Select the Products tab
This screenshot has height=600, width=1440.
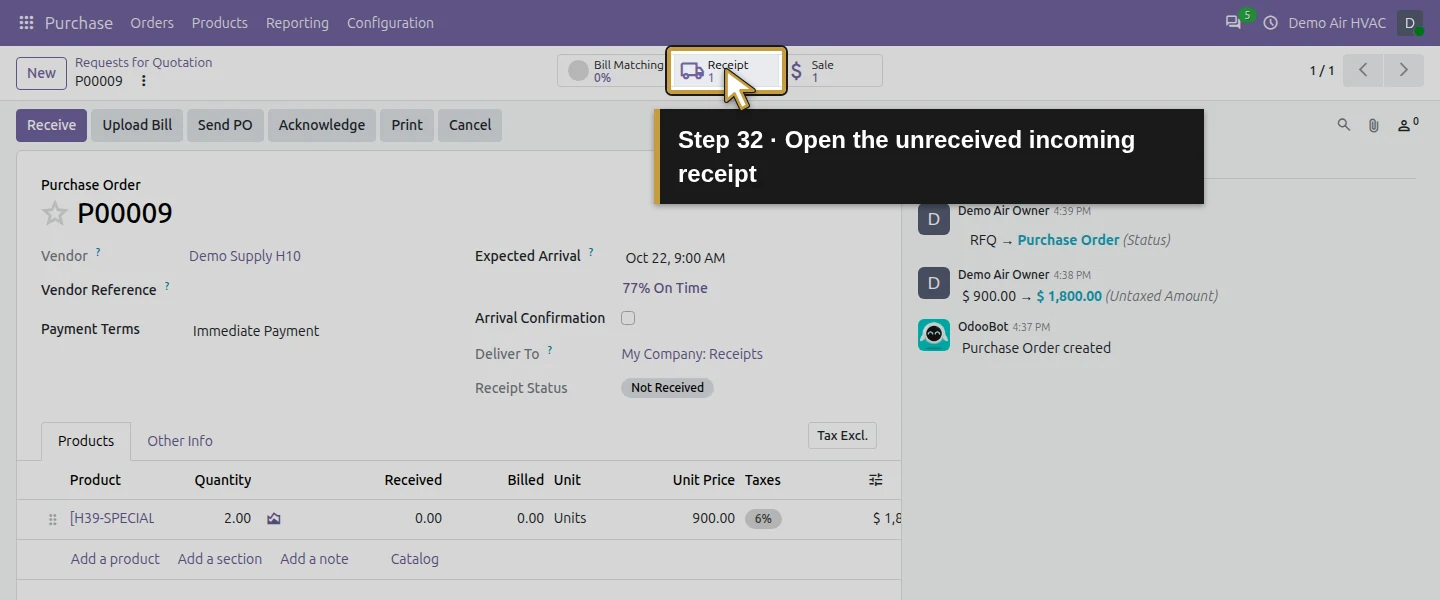[86, 441]
